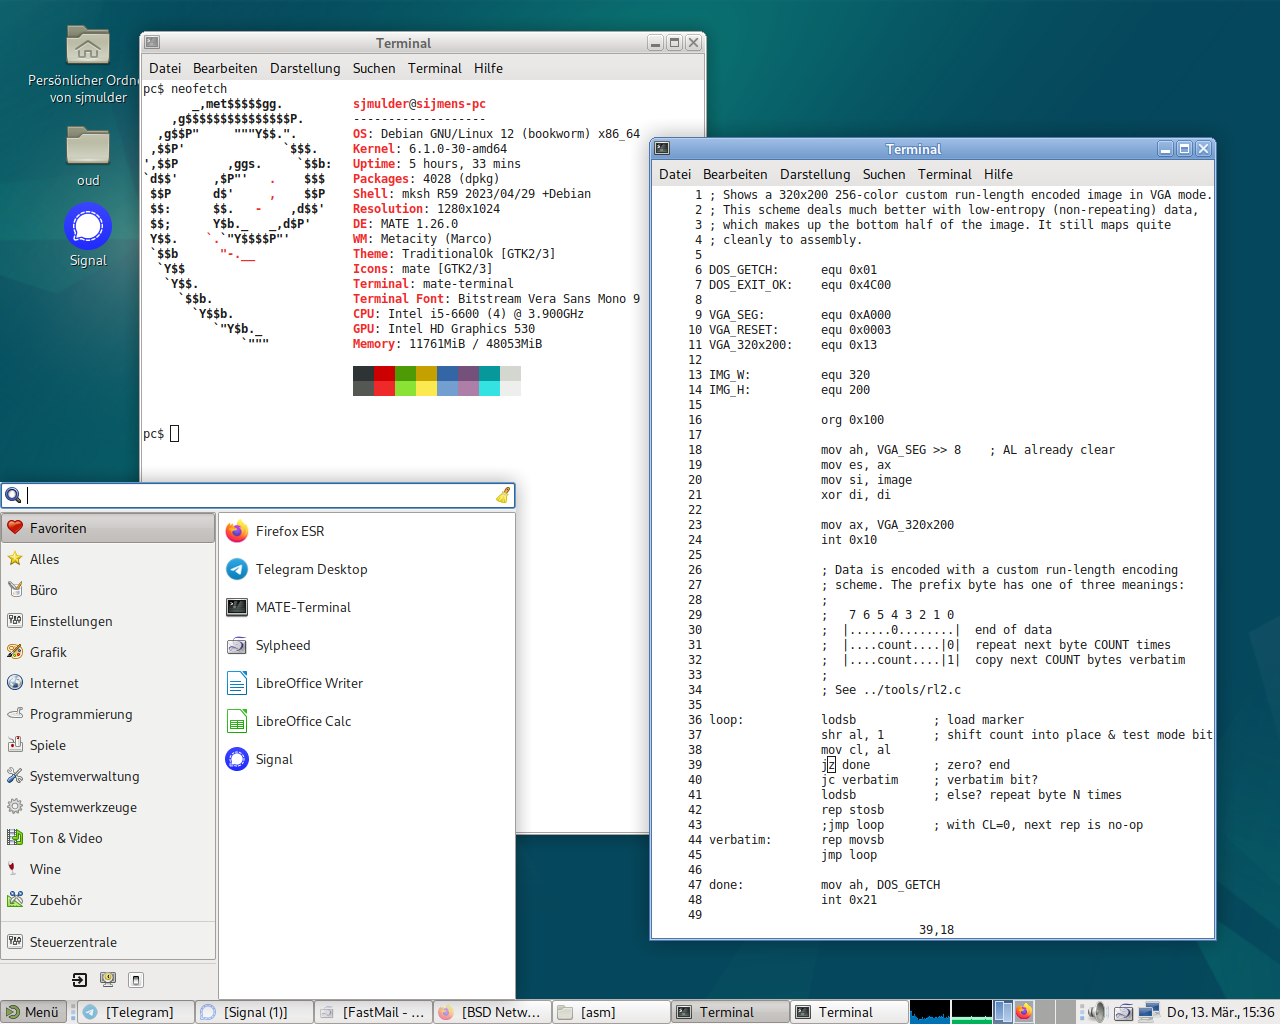Click the lock screen icon in the menu footer
This screenshot has width=1280, height=1024.
click(108, 980)
